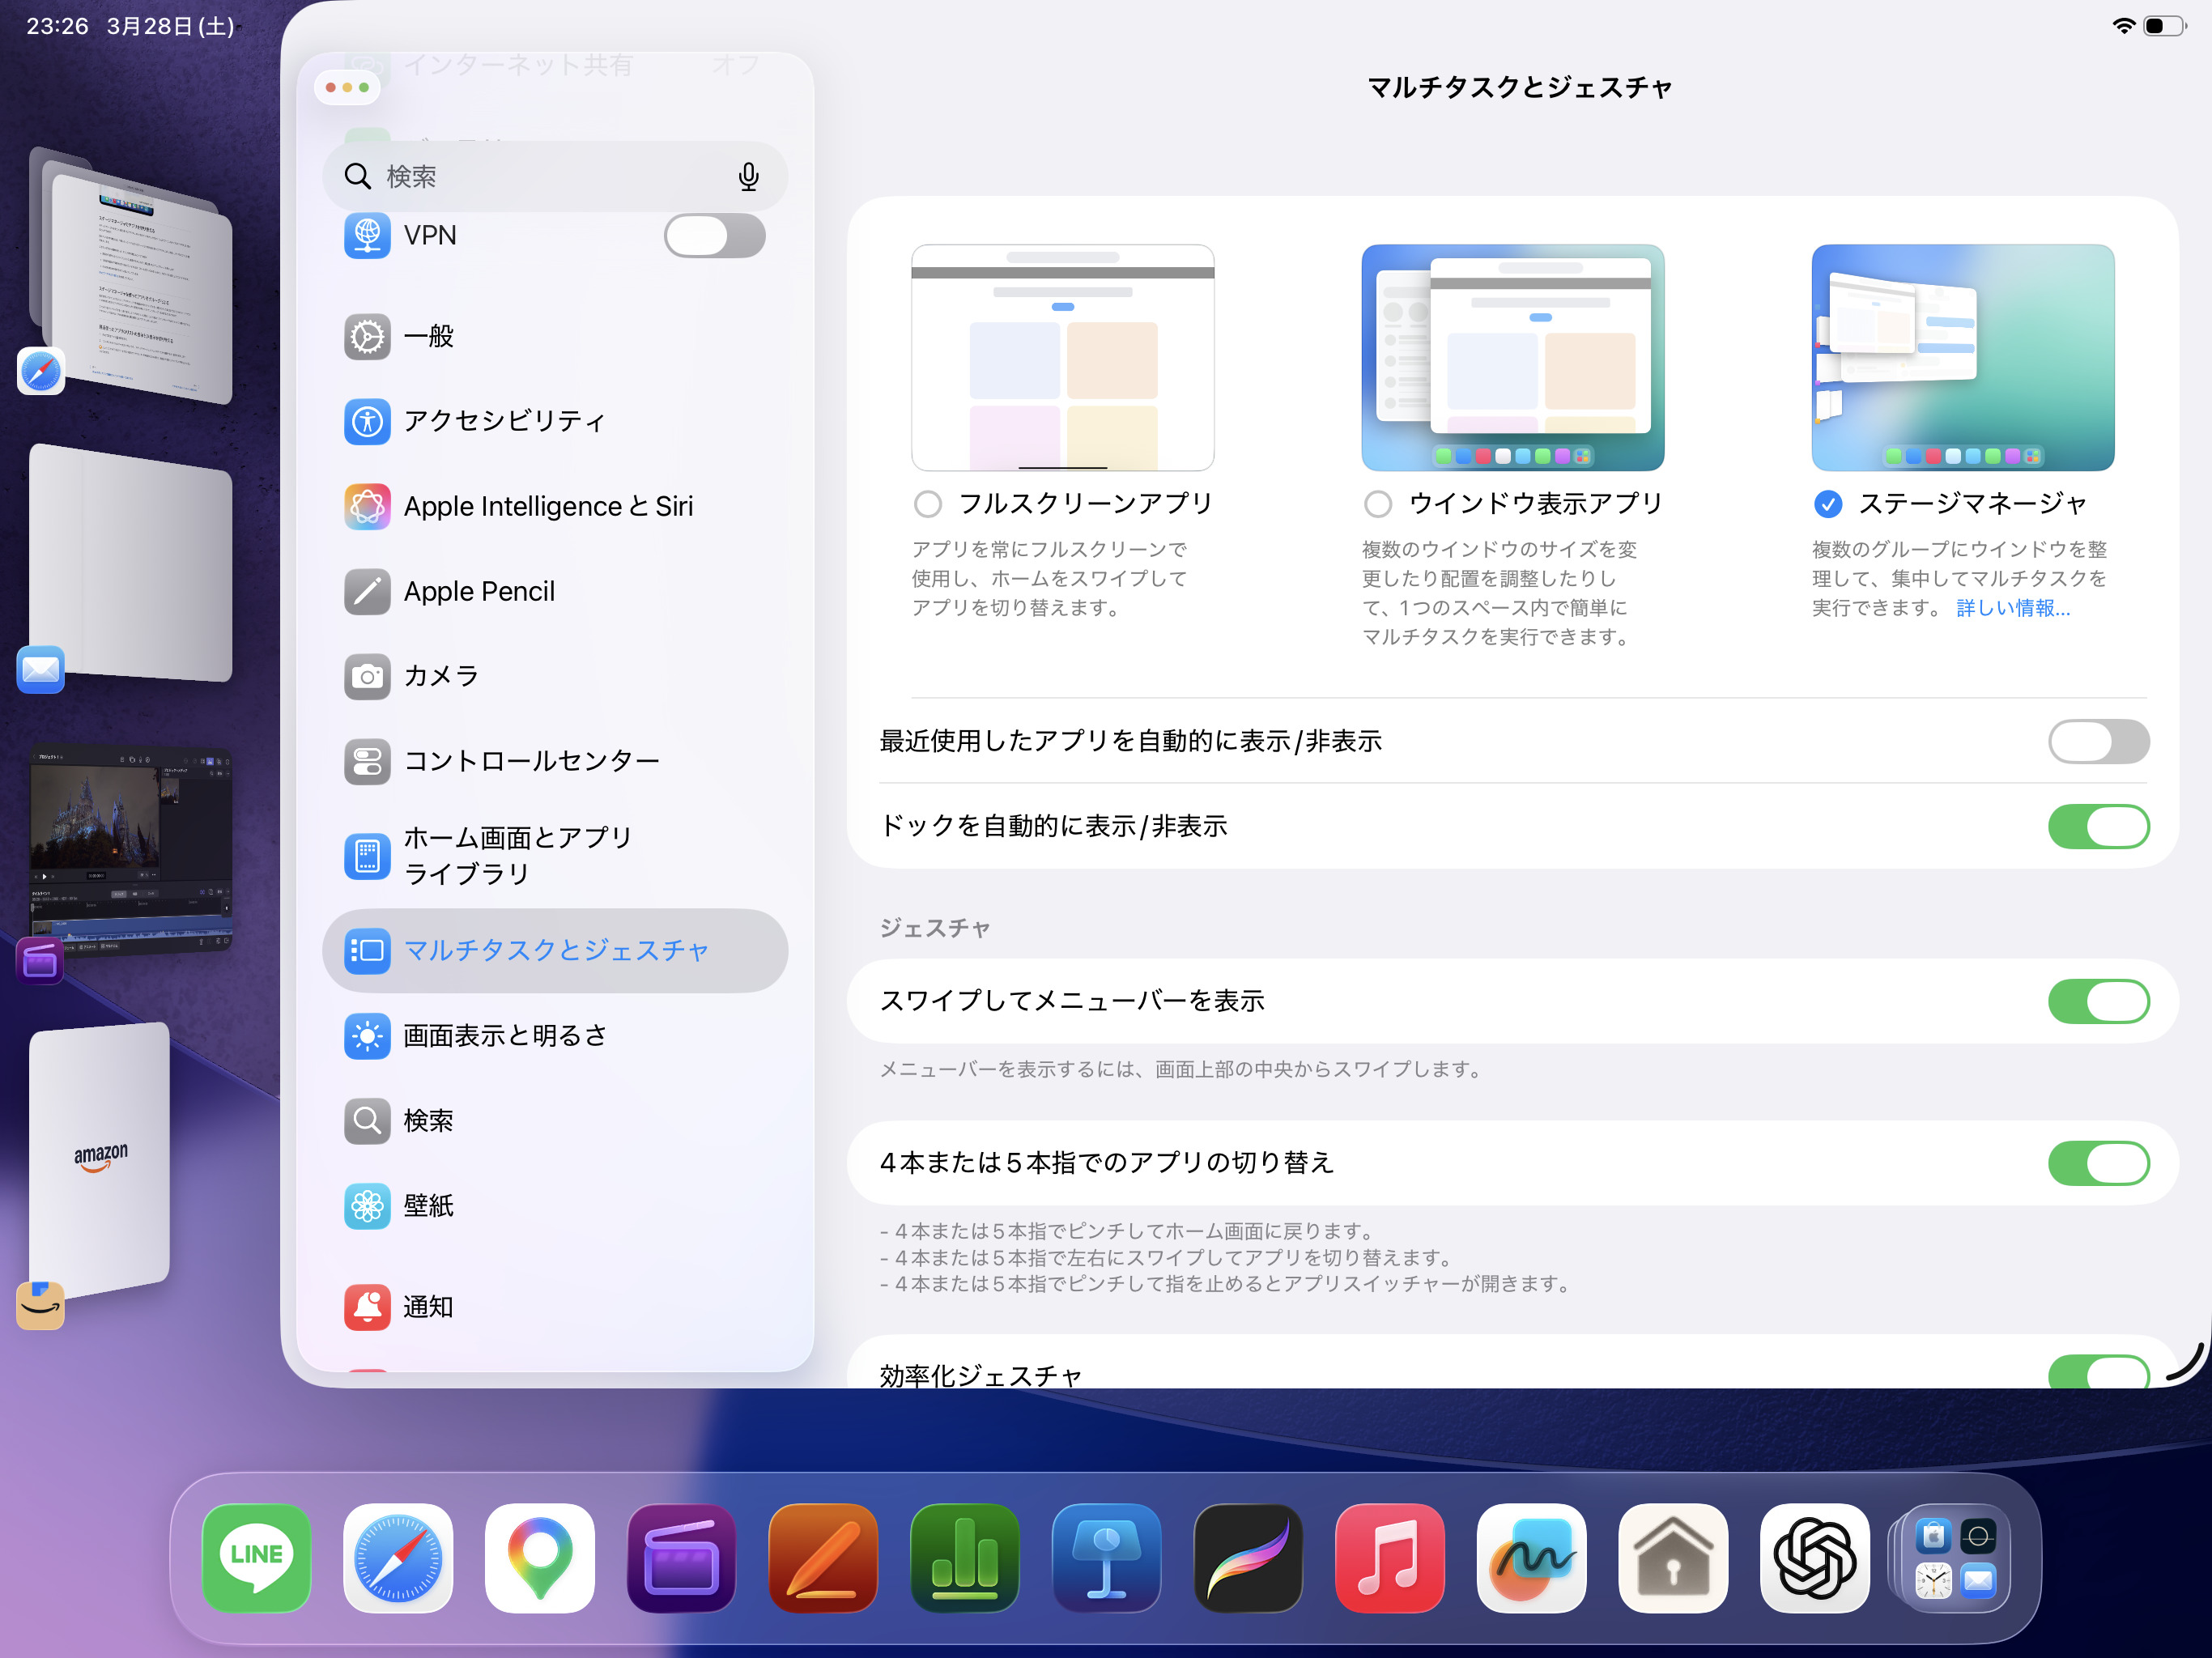Click the search (検索) input field
Screen dimensions: 2212x1658
click(540, 177)
